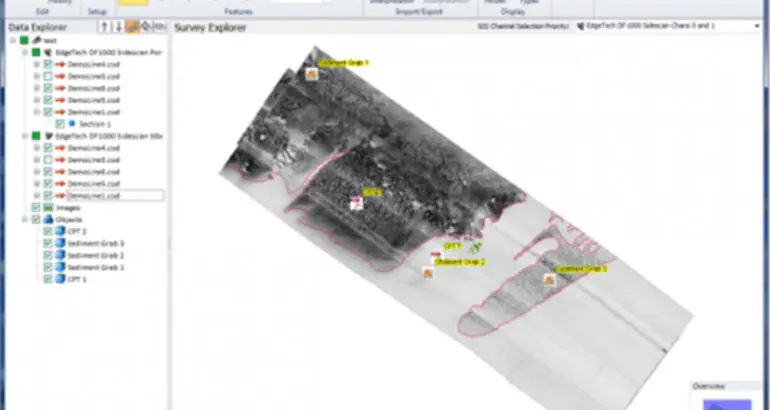Click the highlighted orange Data Explorer toolbar icon
The image size is (770, 410).
tap(129, 27)
